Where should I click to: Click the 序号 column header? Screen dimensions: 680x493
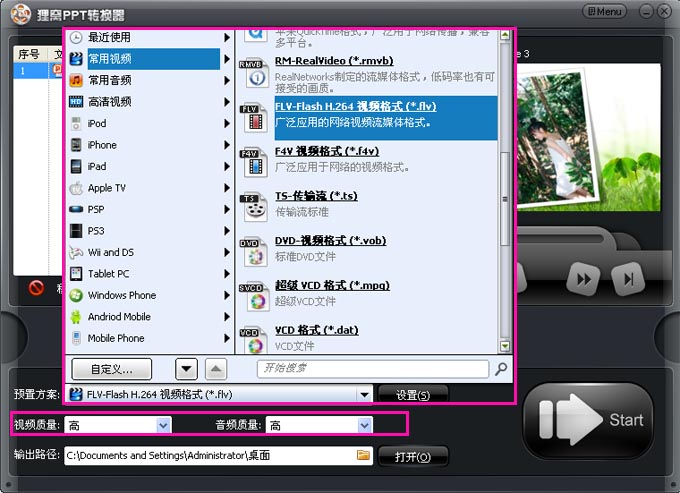pos(29,54)
